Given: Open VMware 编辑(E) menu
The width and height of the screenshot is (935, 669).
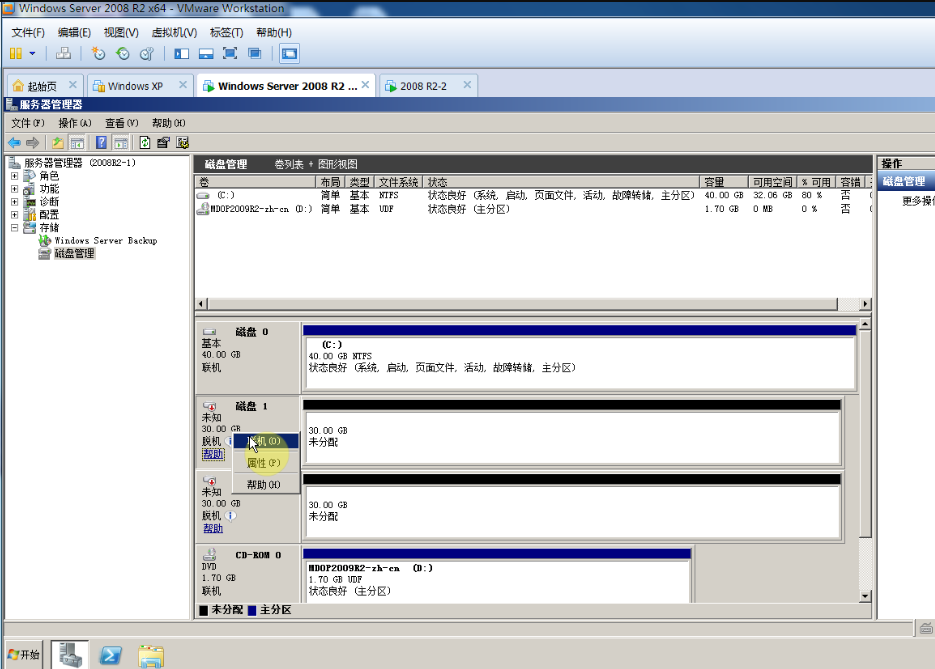Looking at the screenshot, I should point(74,32).
